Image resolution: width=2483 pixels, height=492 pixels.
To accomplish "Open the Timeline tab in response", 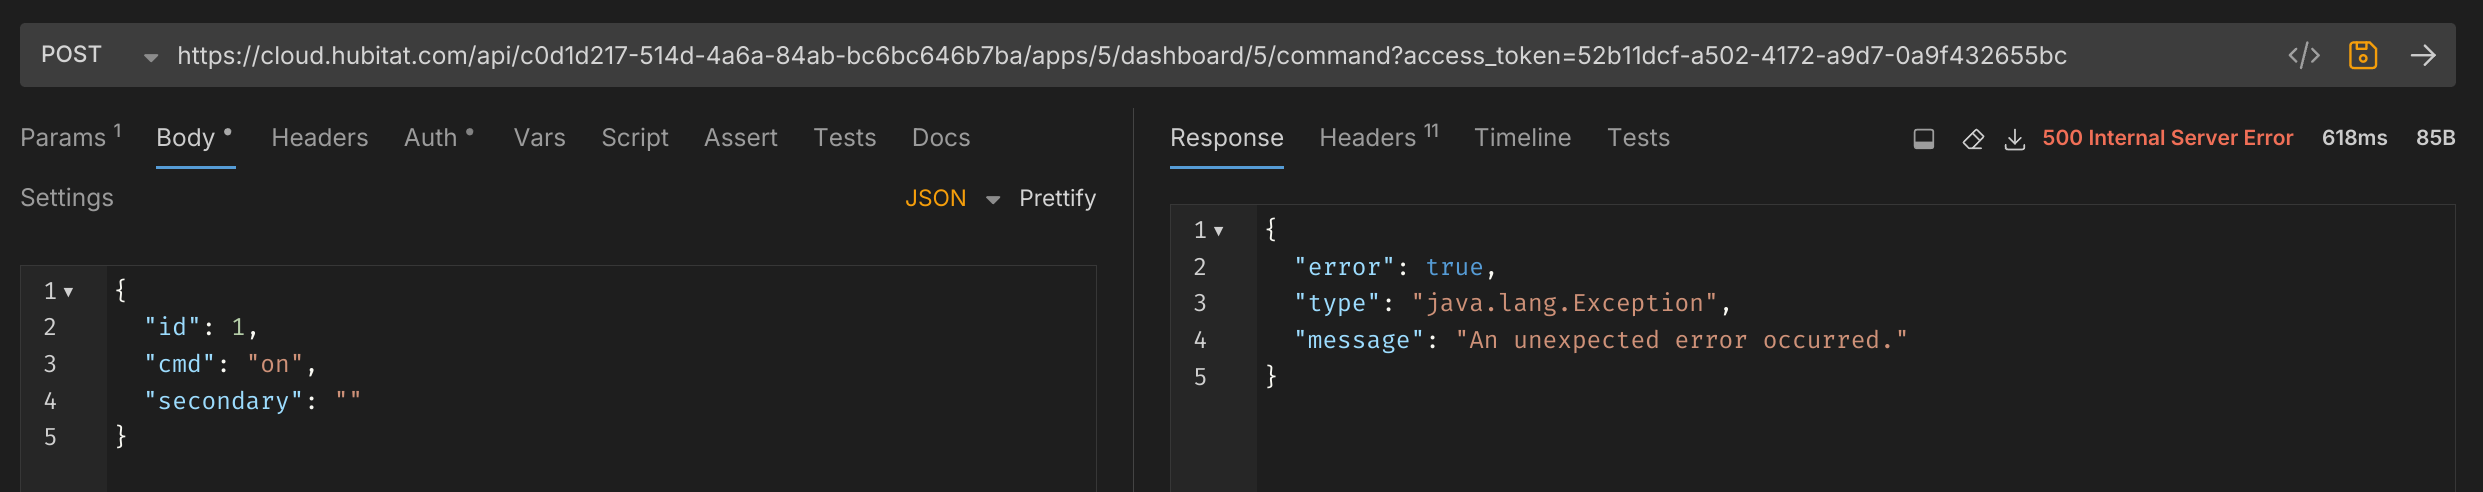I will pos(1522,138).
